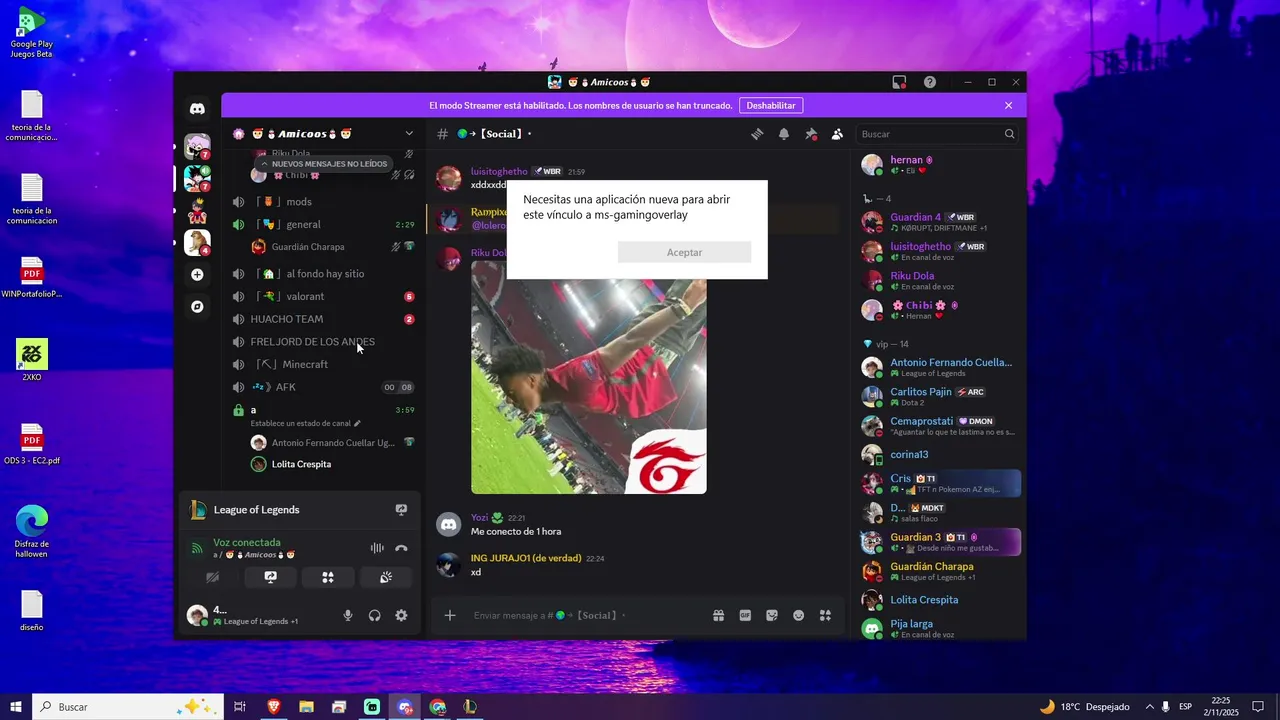Set channel status via Establece un estado
Viewport: 1280px width, 720px height.
(x=306, y=424)
